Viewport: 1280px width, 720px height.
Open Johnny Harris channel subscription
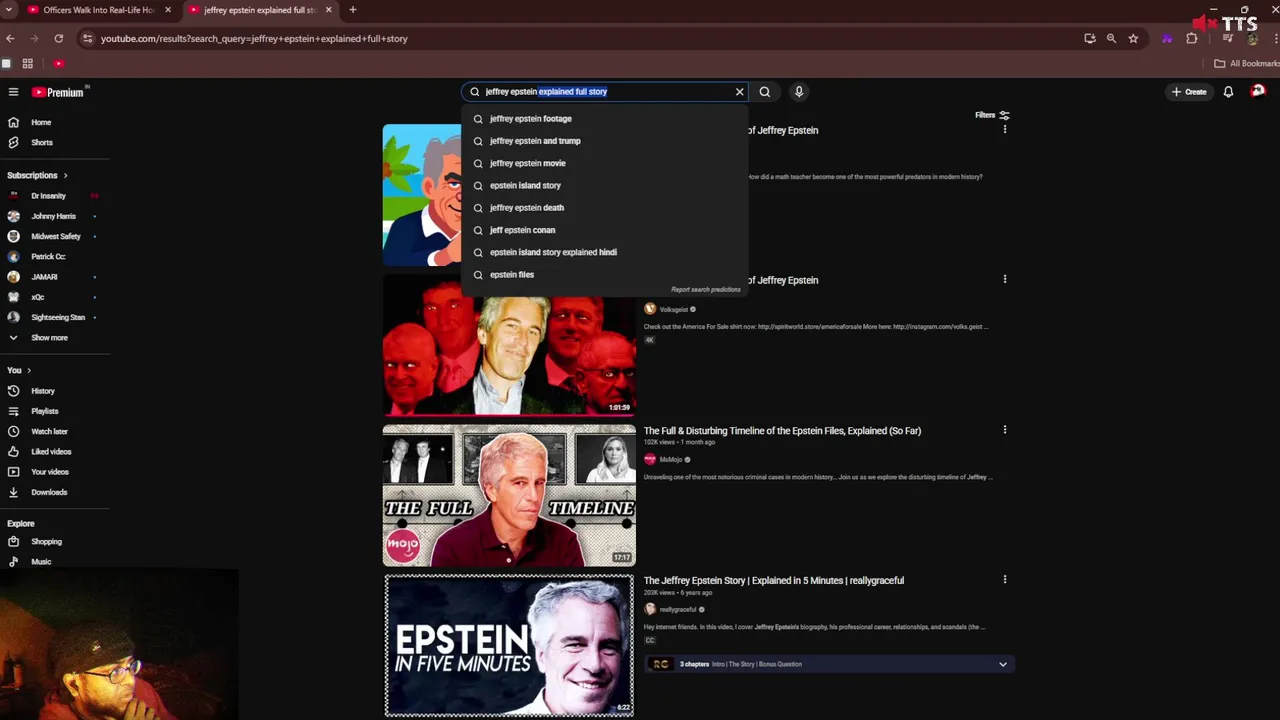click(x=52, y=216)
